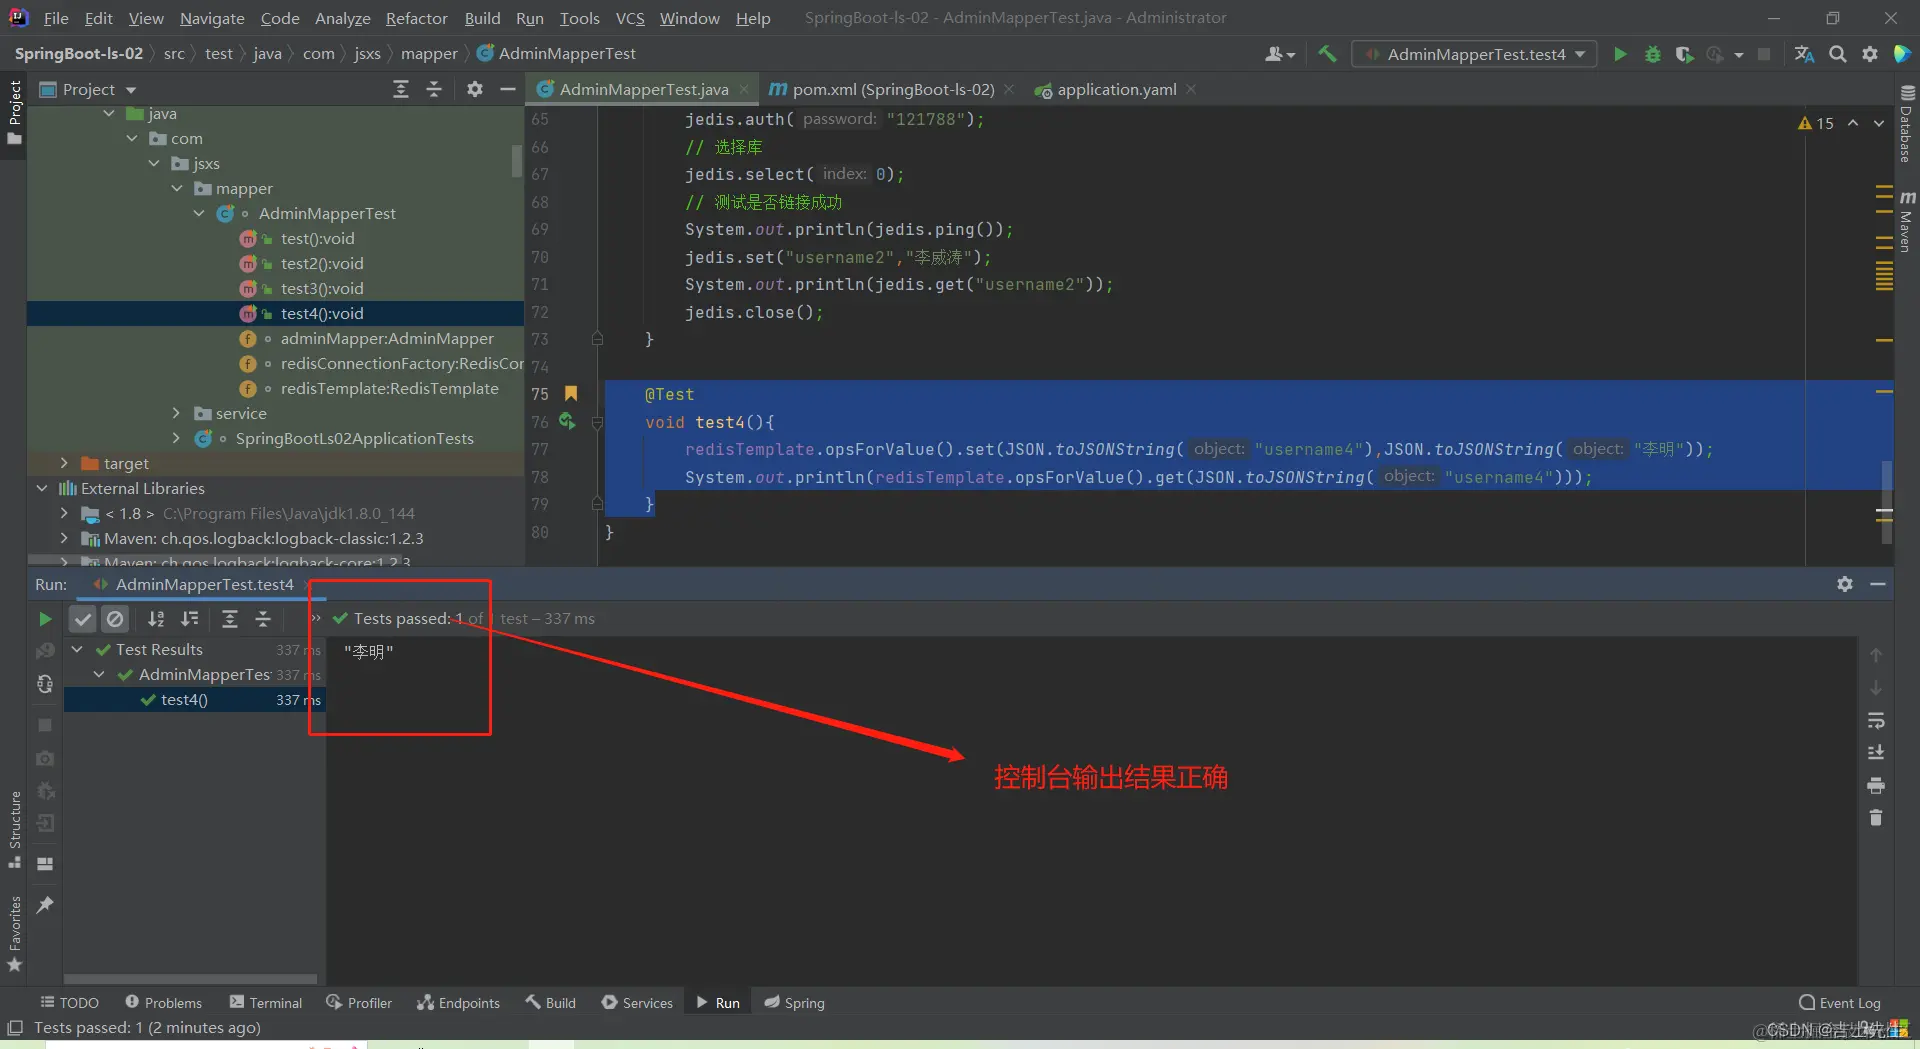Collapse all test results
The height and width of the screenshot is (1049, 1920).
click(263, 619)
